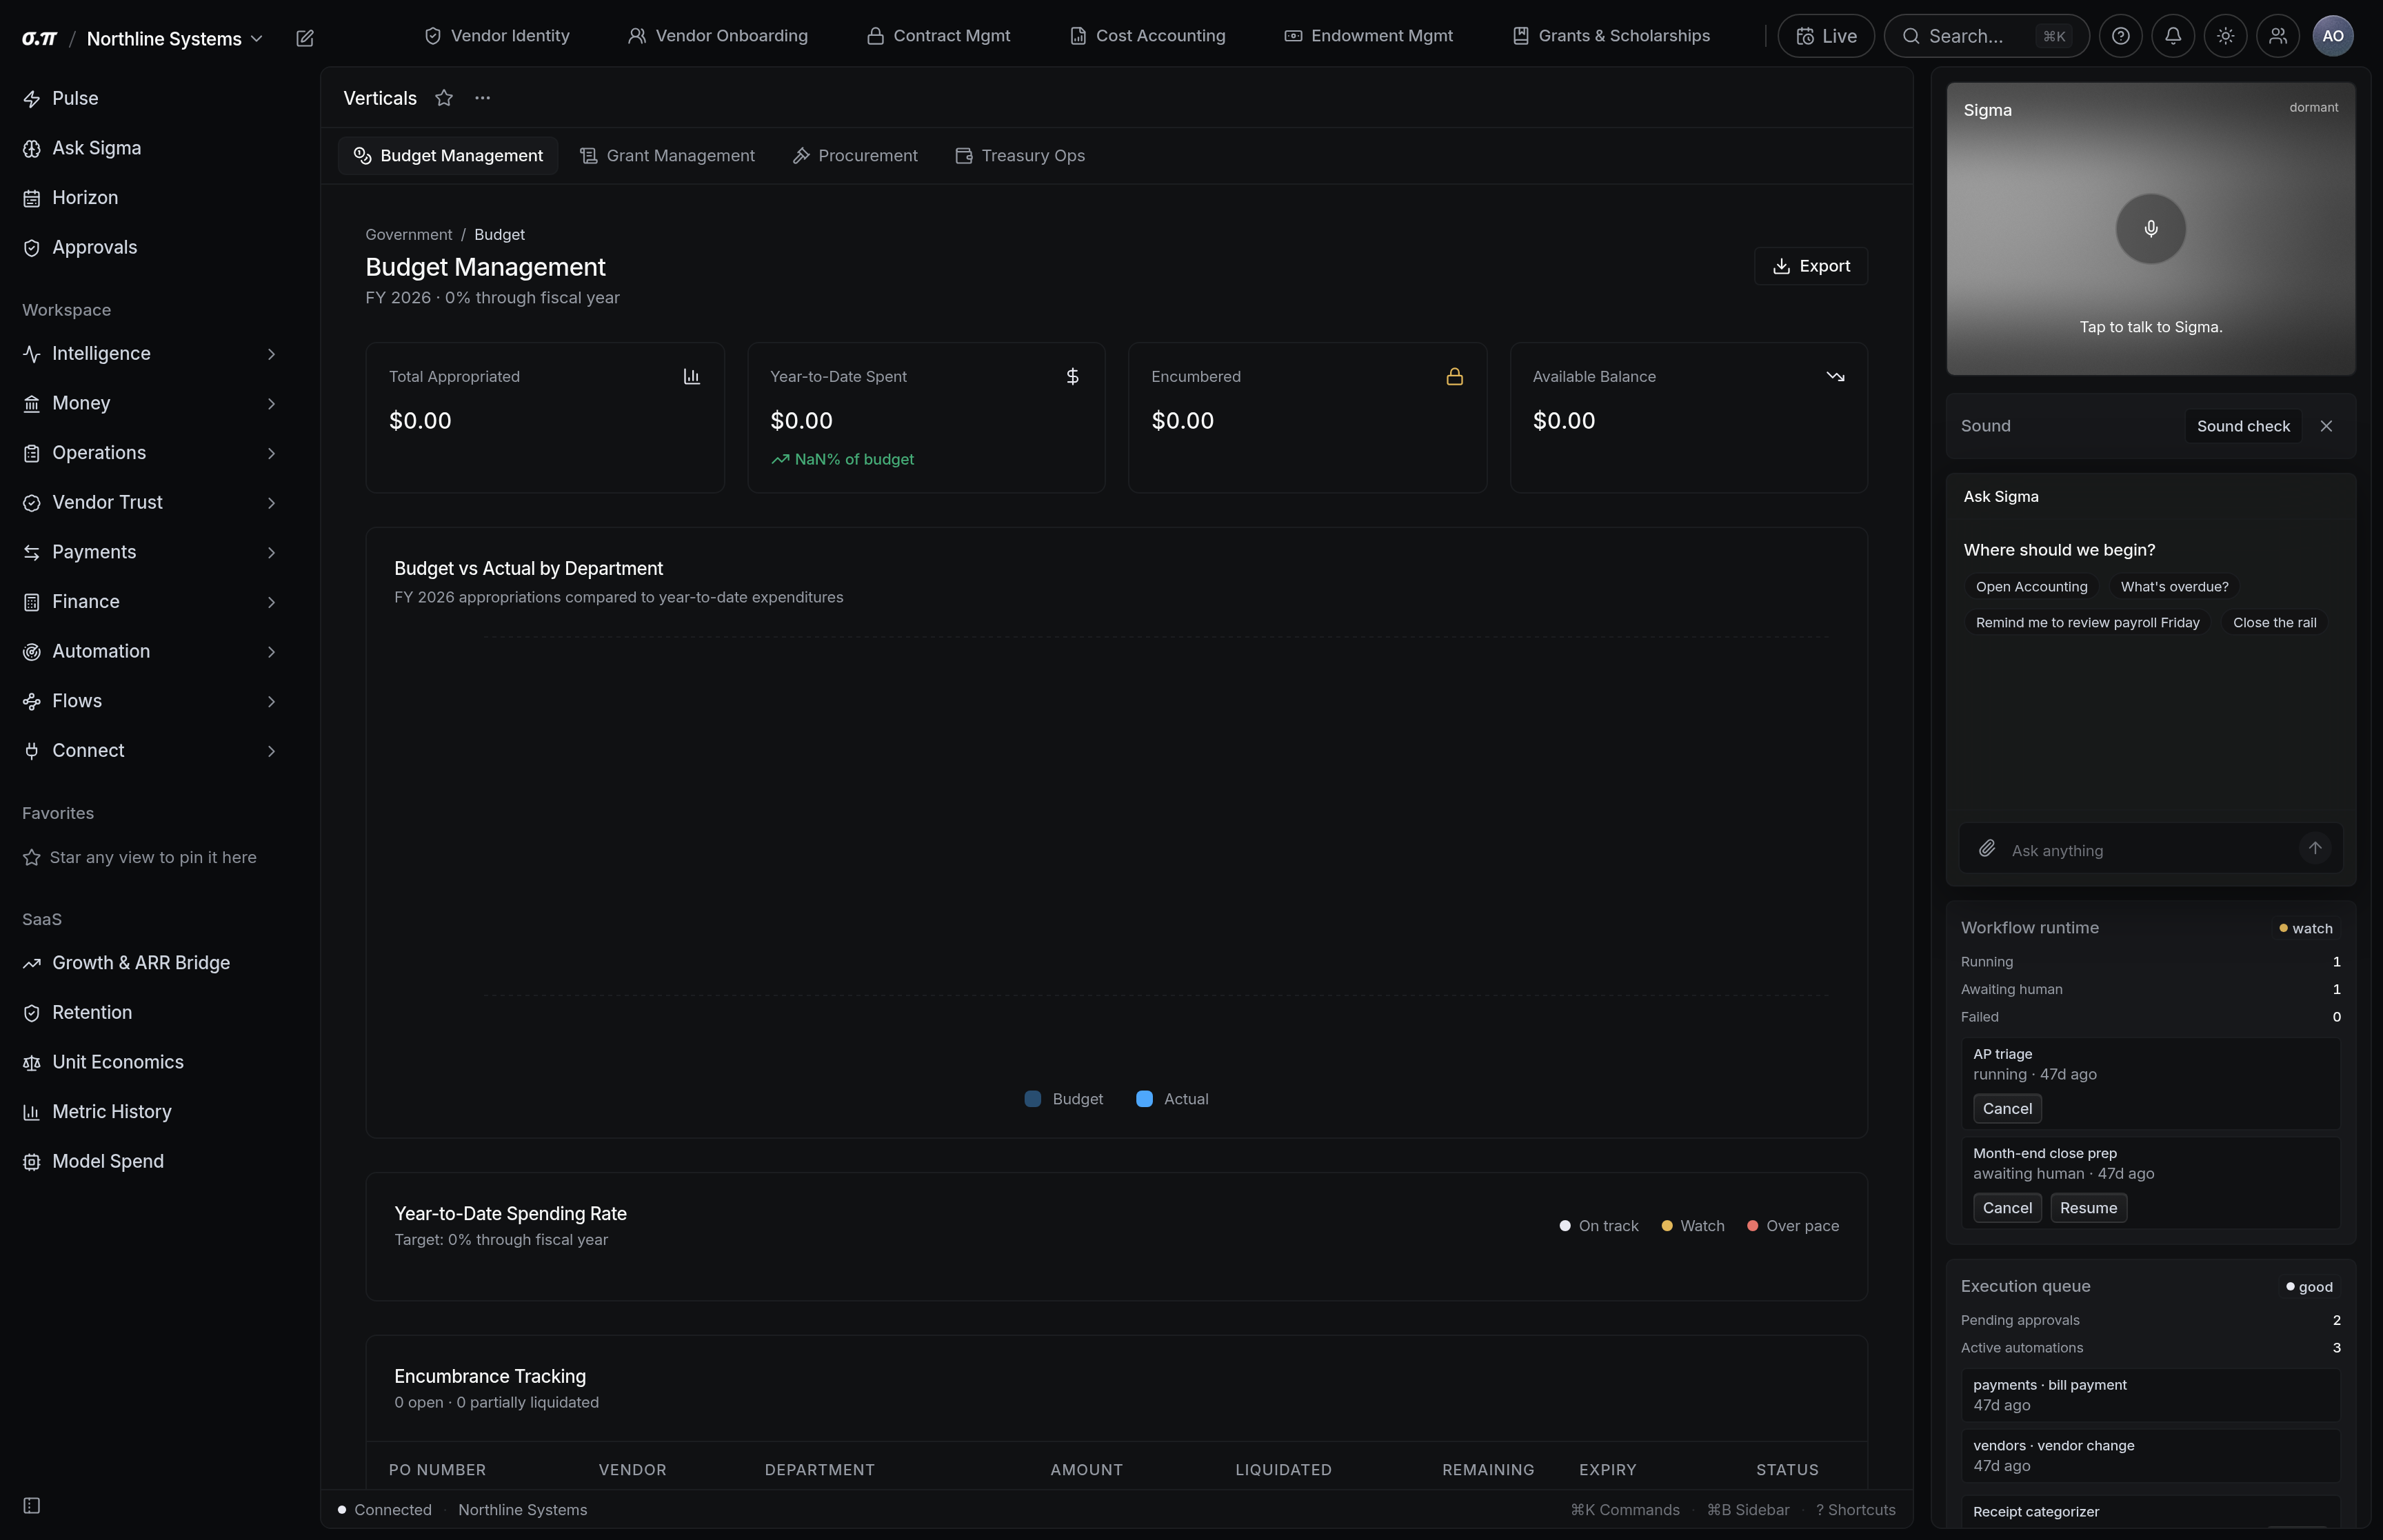This screenshot has width=2383, height=1540.
Task: Click the lock icon on Encumbered card
Action: 1454,376
